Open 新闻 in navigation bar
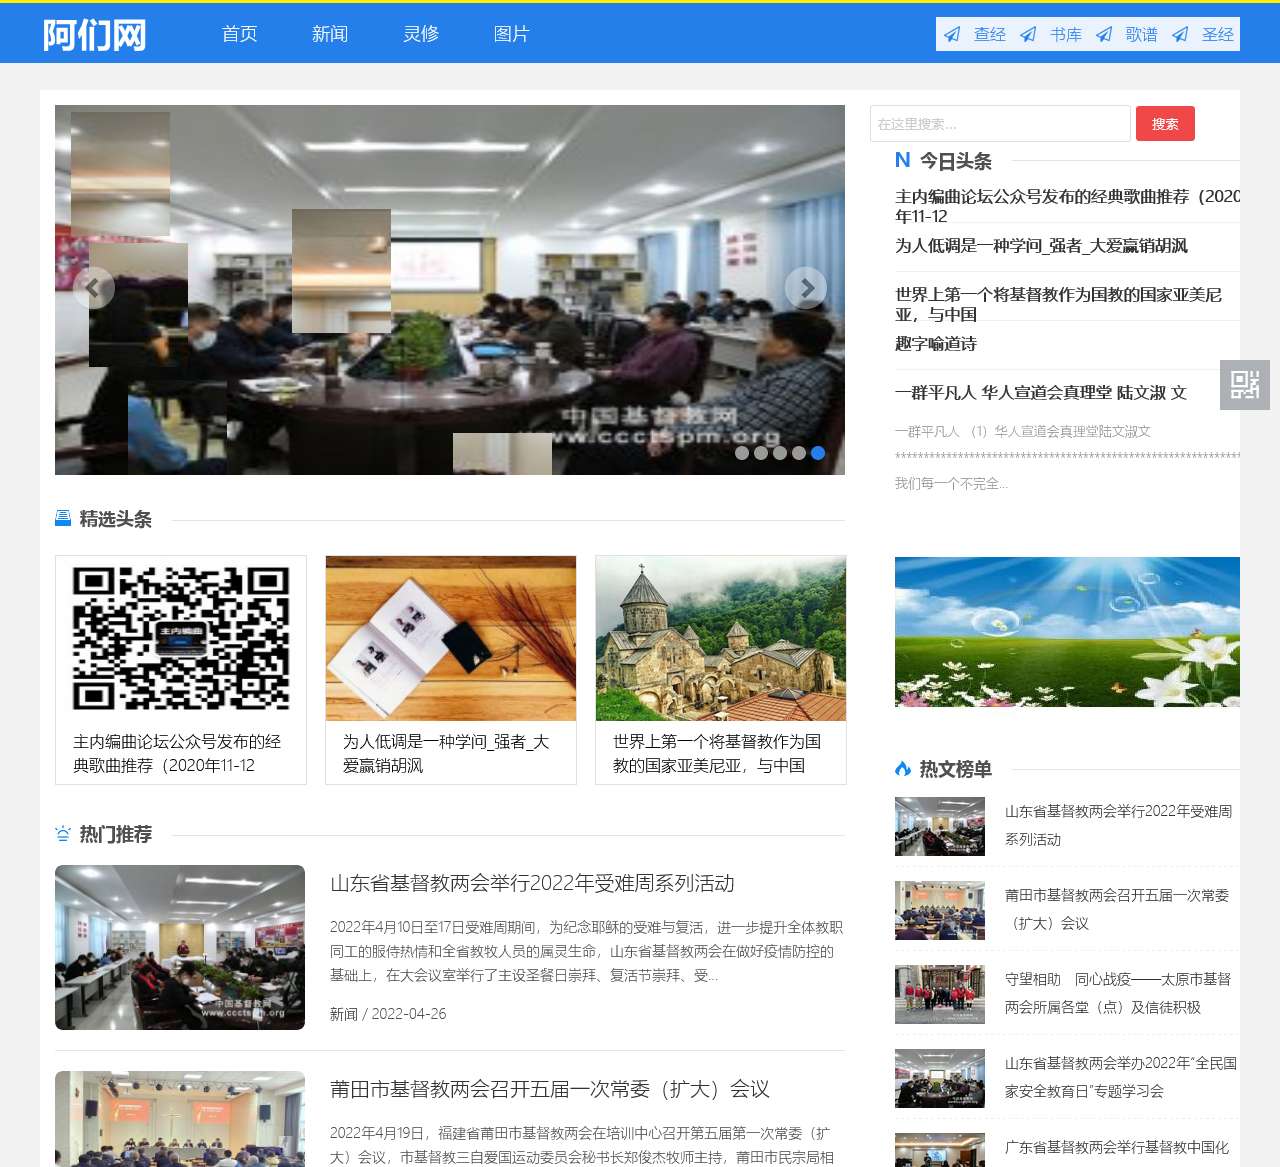Image resolution: width=1280 pixels, height=1167 pixels. click(330, 34)
